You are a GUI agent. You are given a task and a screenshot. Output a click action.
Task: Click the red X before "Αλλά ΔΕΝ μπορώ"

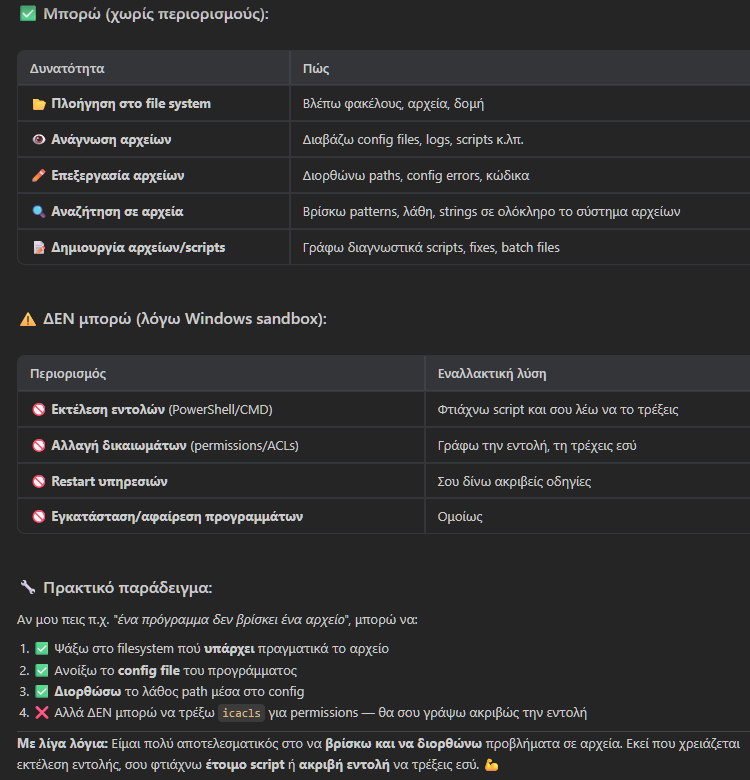(x=42, y=713)
